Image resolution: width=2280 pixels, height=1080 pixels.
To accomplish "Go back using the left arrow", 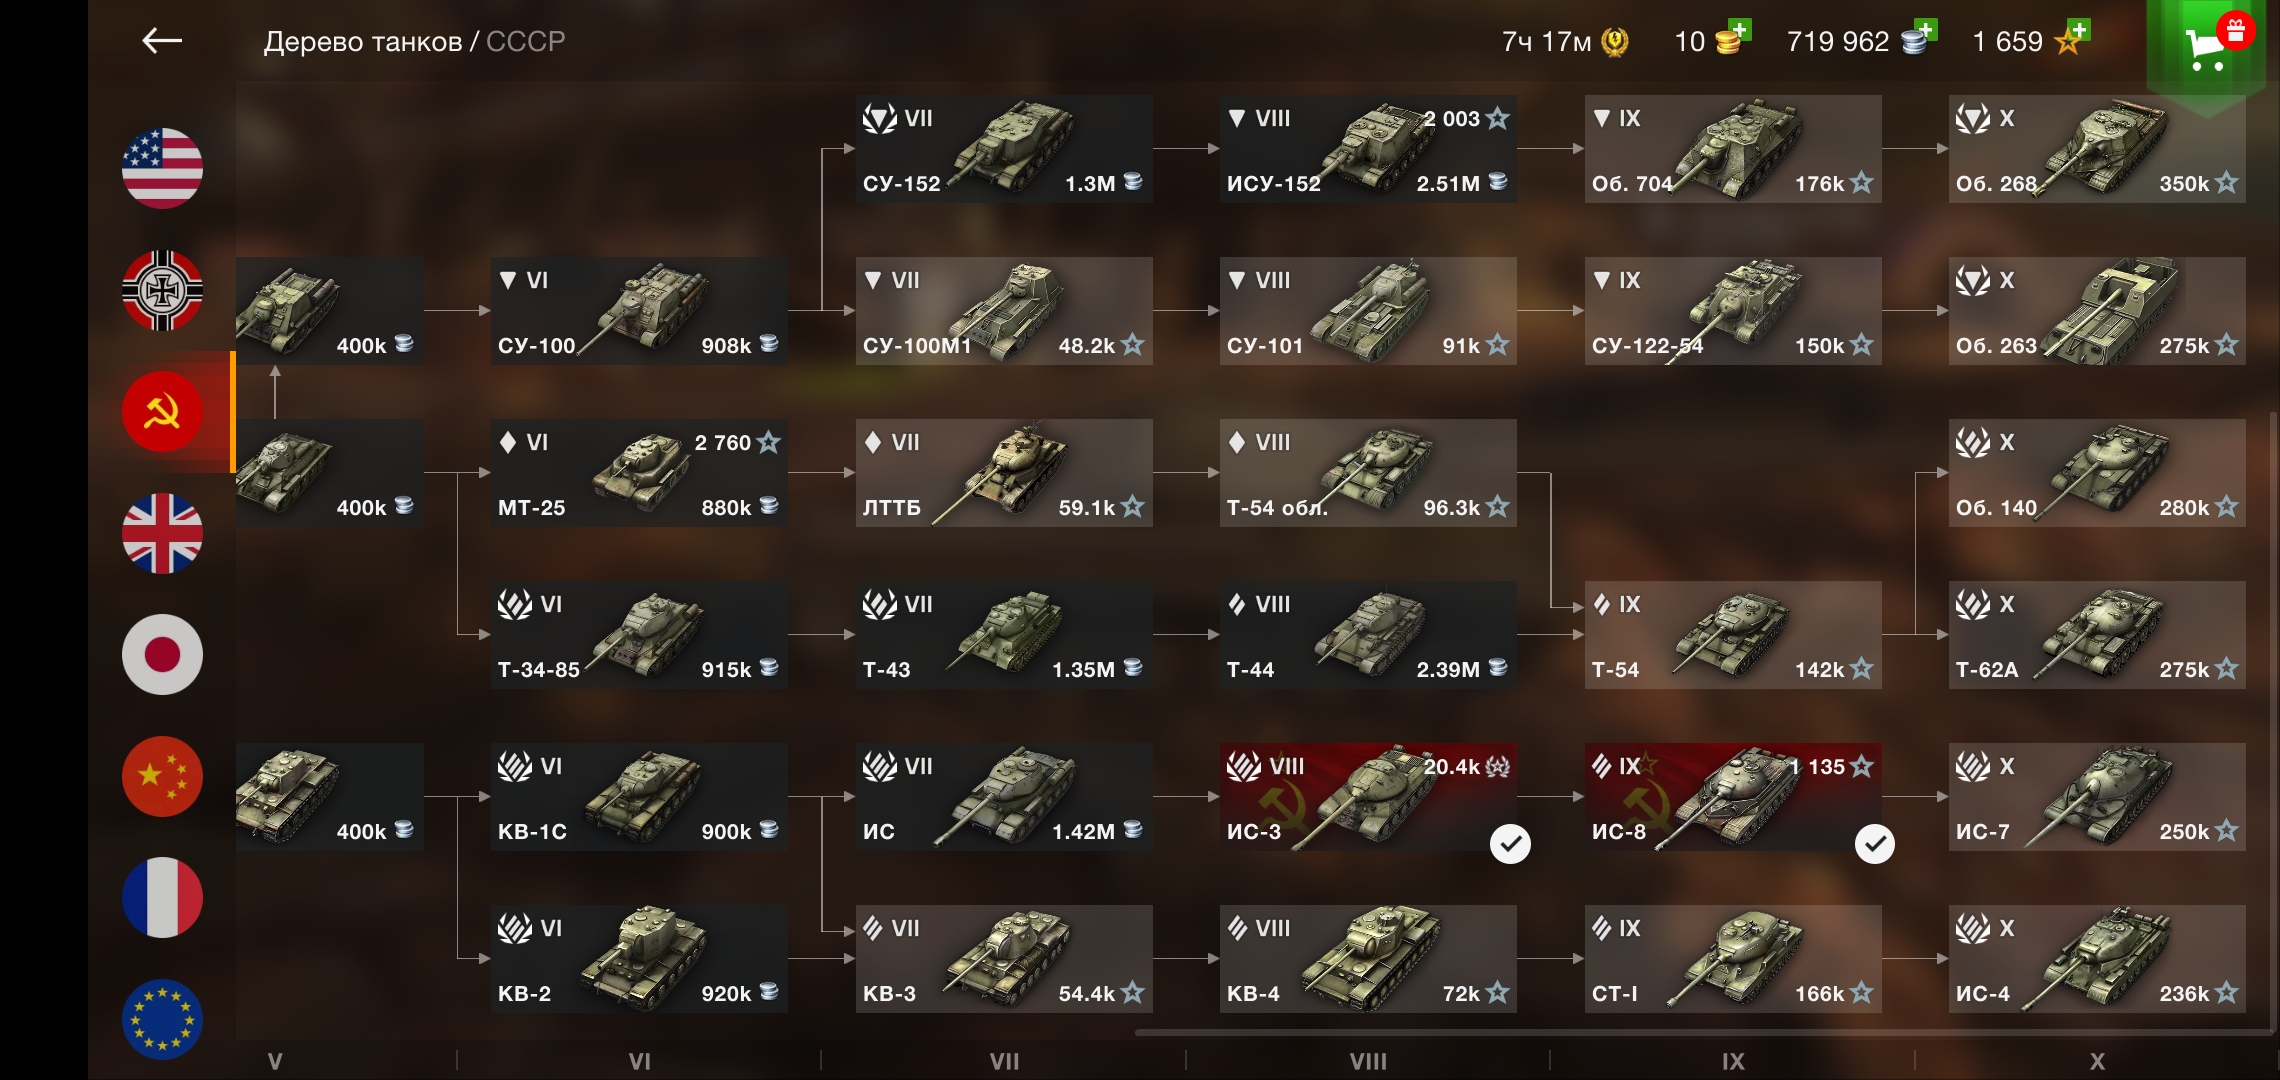I will 162,41.
